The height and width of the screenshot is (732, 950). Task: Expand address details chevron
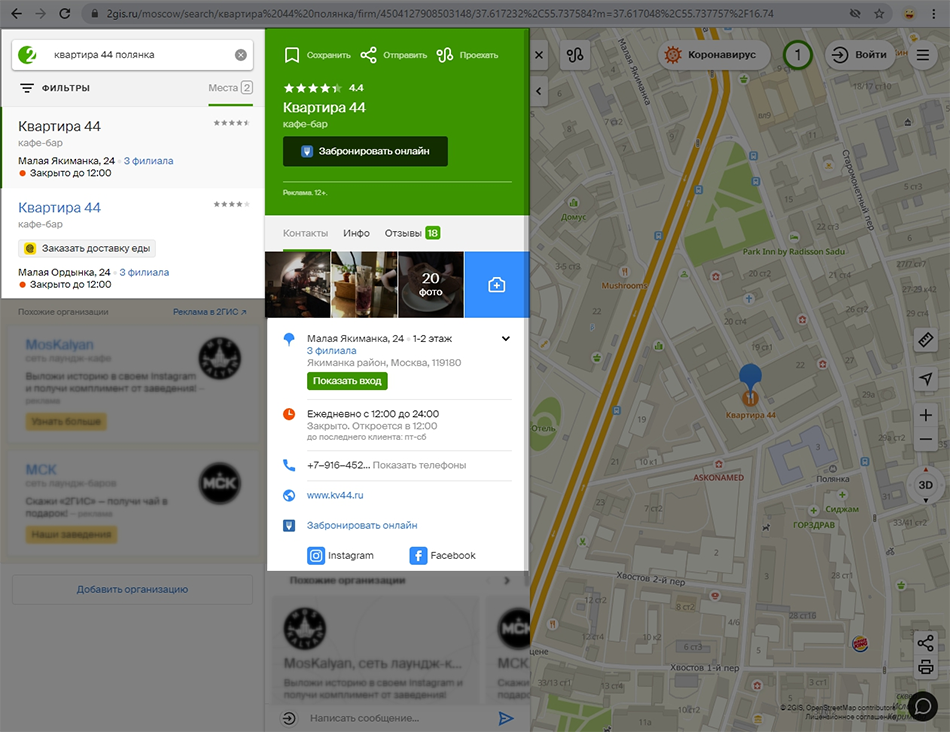pos(505,339)
